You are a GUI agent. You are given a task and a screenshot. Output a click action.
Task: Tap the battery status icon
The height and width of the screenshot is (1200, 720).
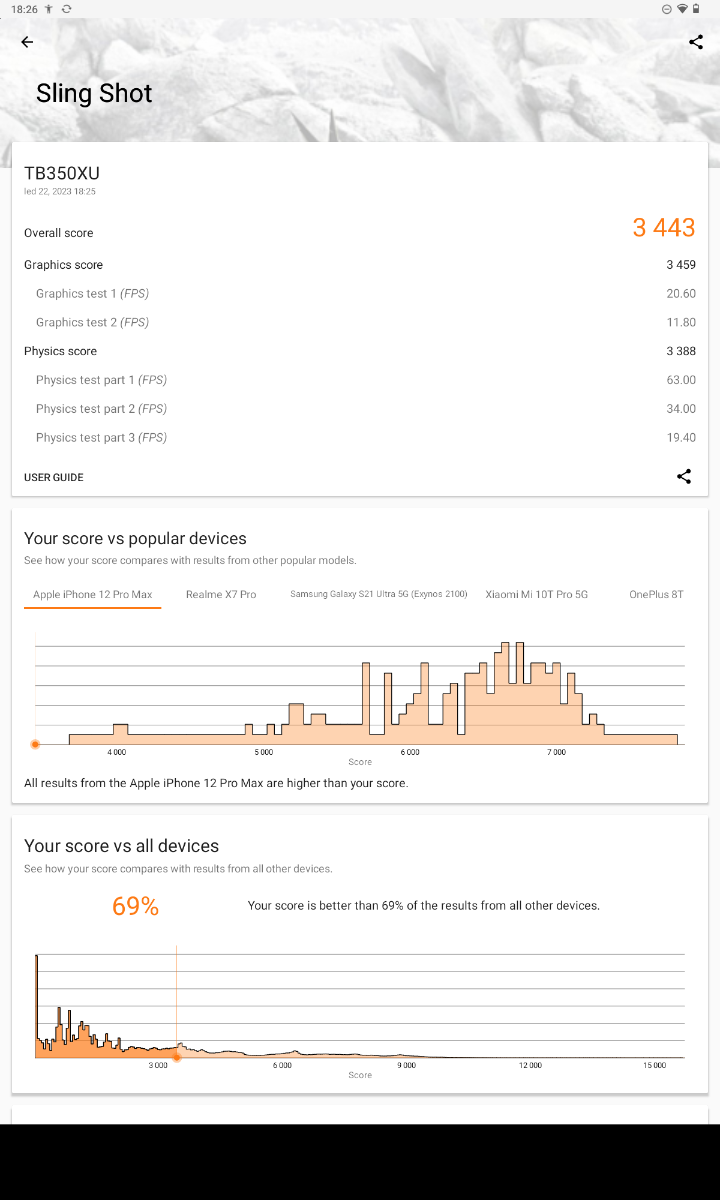(696, 9)
